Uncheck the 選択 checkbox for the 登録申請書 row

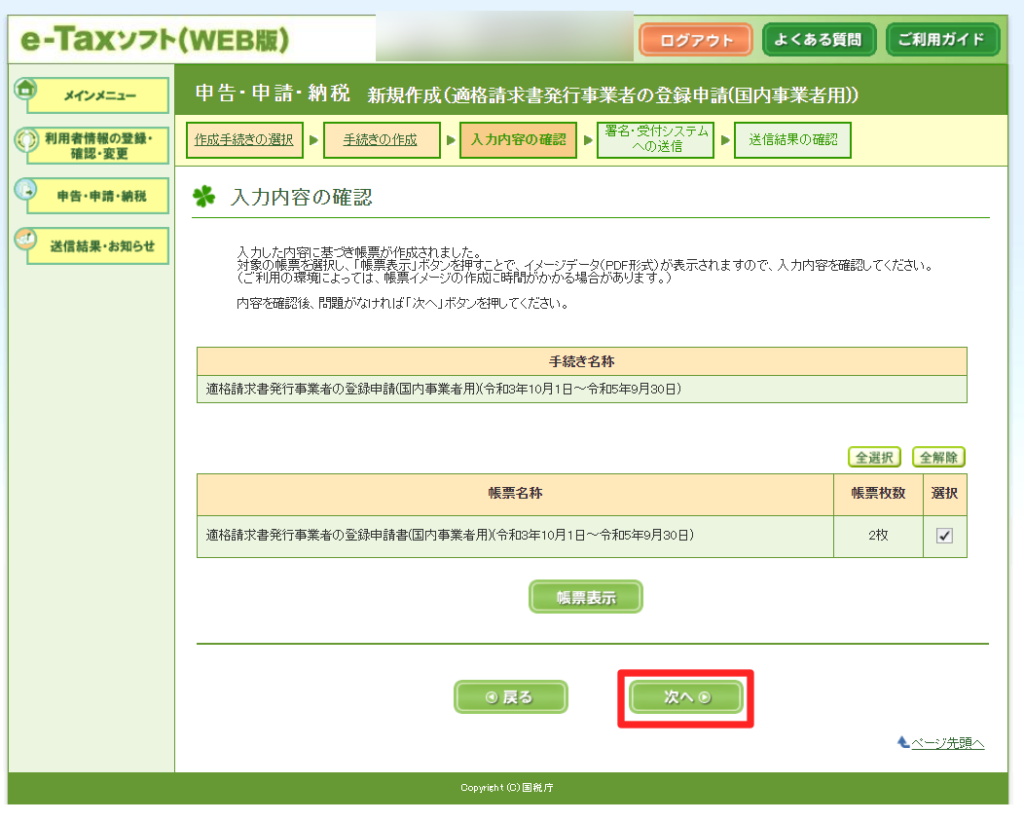tap(944, 536)
